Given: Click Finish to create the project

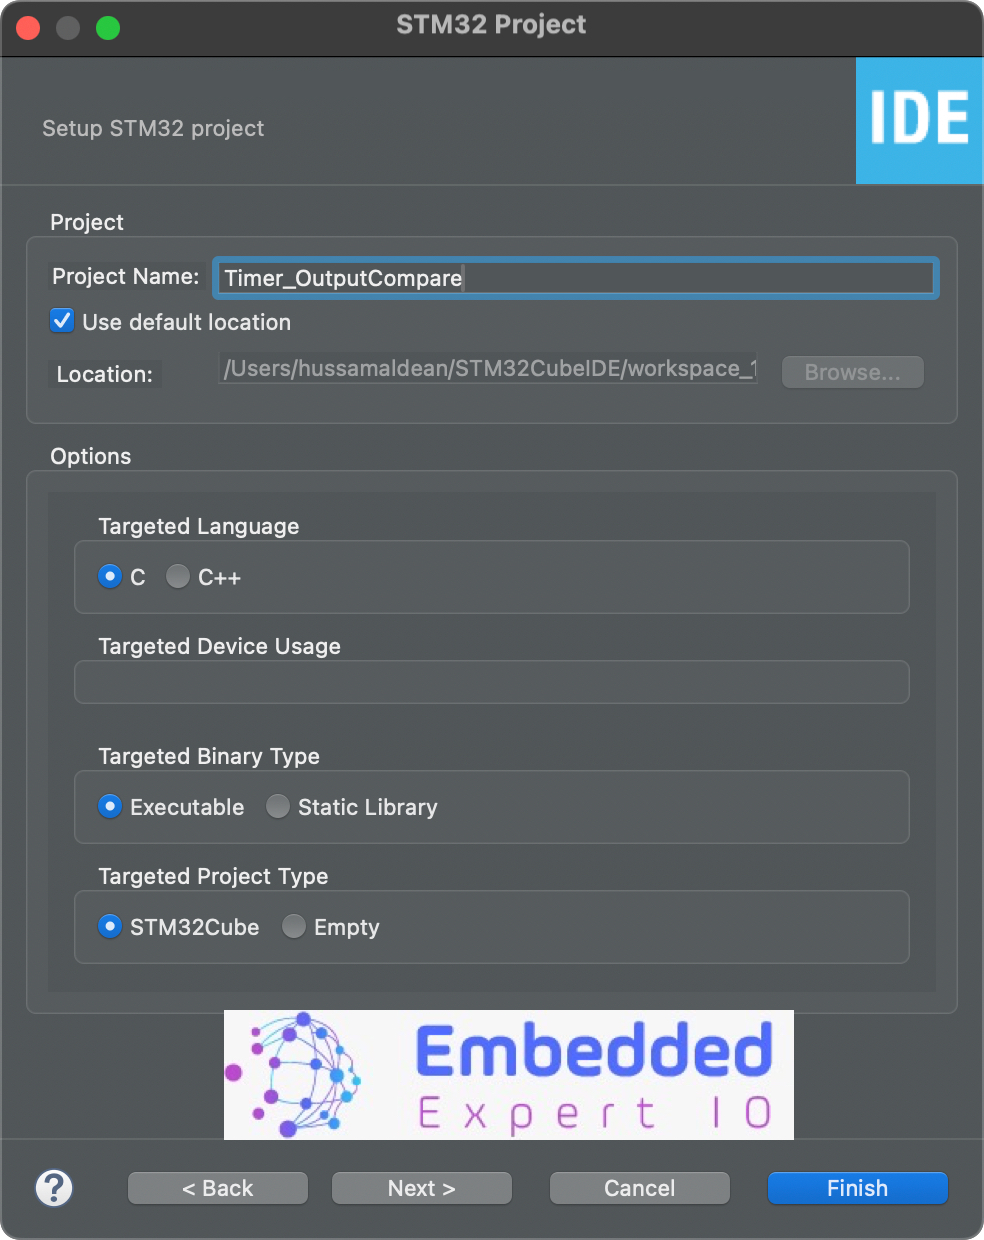Looking at the screenshot, I should [856, 1188].
